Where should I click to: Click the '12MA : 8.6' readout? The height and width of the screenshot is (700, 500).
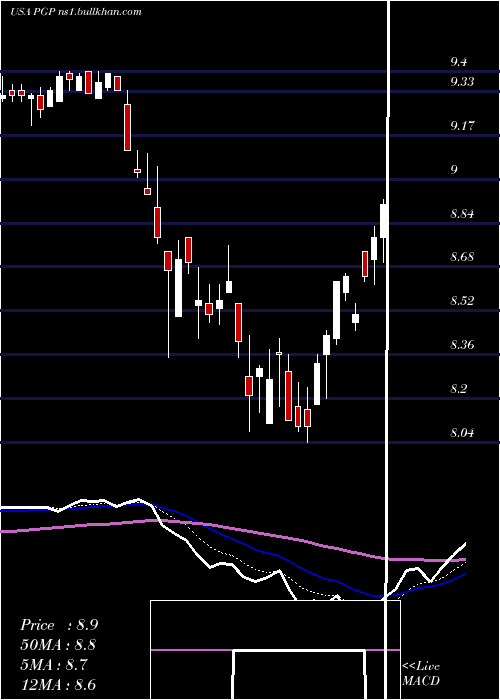coord(58,684)
